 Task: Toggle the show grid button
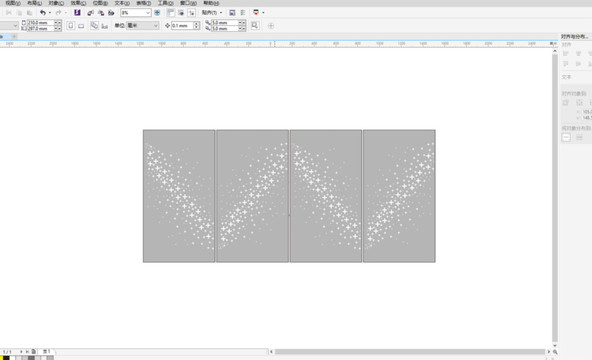pos(181,12)
